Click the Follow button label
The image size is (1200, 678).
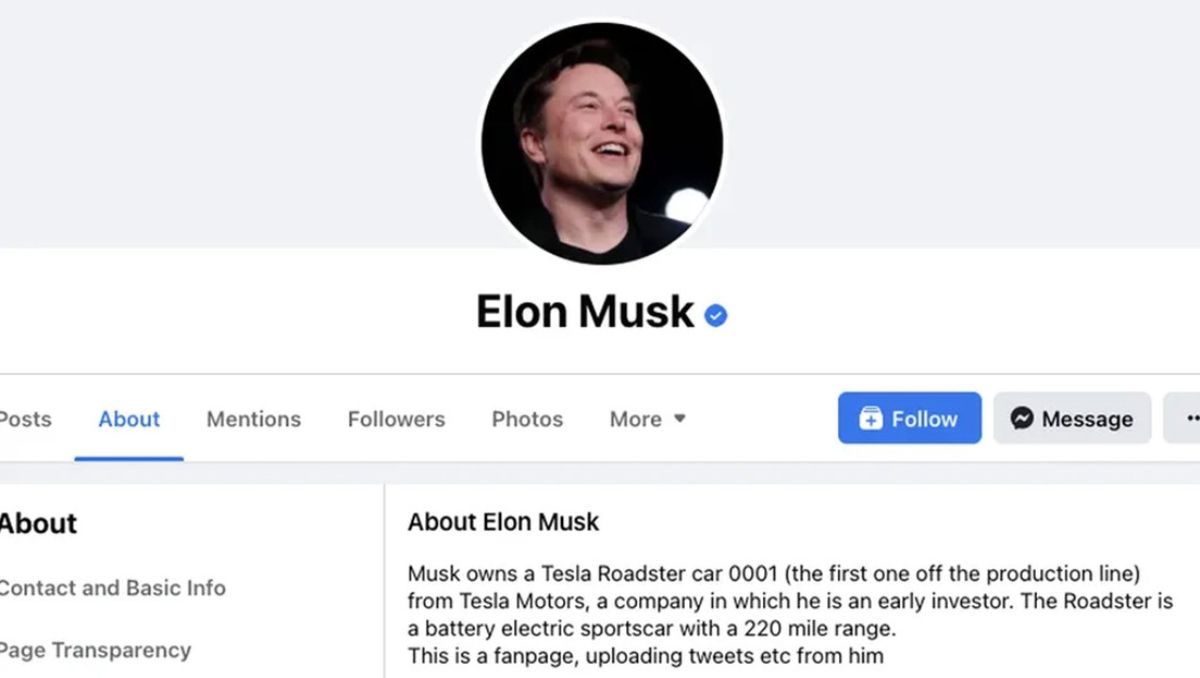click(x=925, y=419)
